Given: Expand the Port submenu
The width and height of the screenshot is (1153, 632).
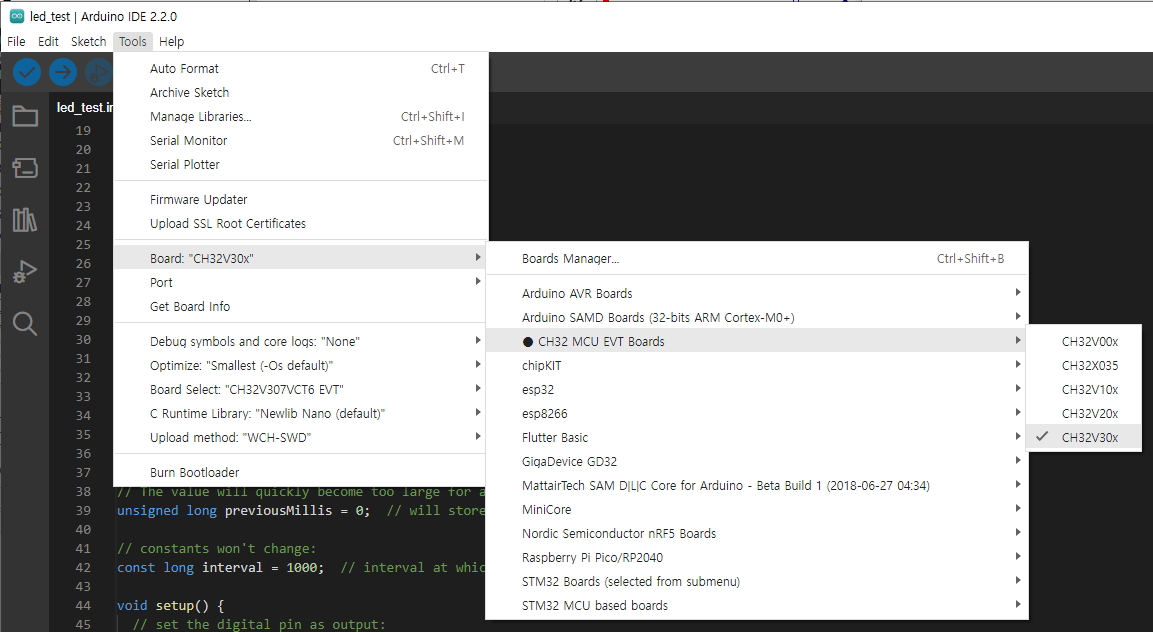Looking at the screenshot, I should (301, 283).
